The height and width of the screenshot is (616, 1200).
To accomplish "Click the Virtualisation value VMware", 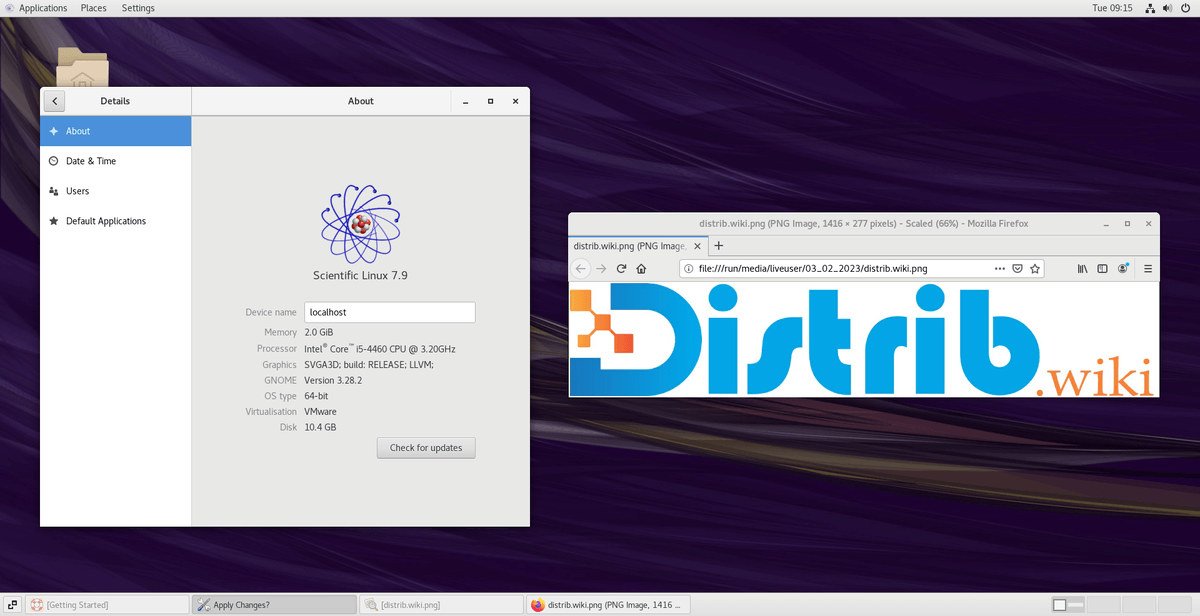I will point(320,411).
